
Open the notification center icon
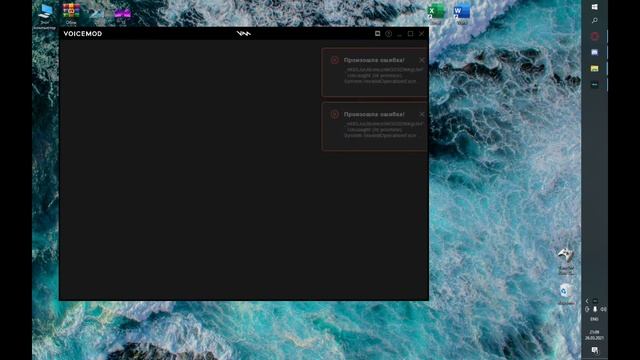pyautogui.click(x=595, y=350)
